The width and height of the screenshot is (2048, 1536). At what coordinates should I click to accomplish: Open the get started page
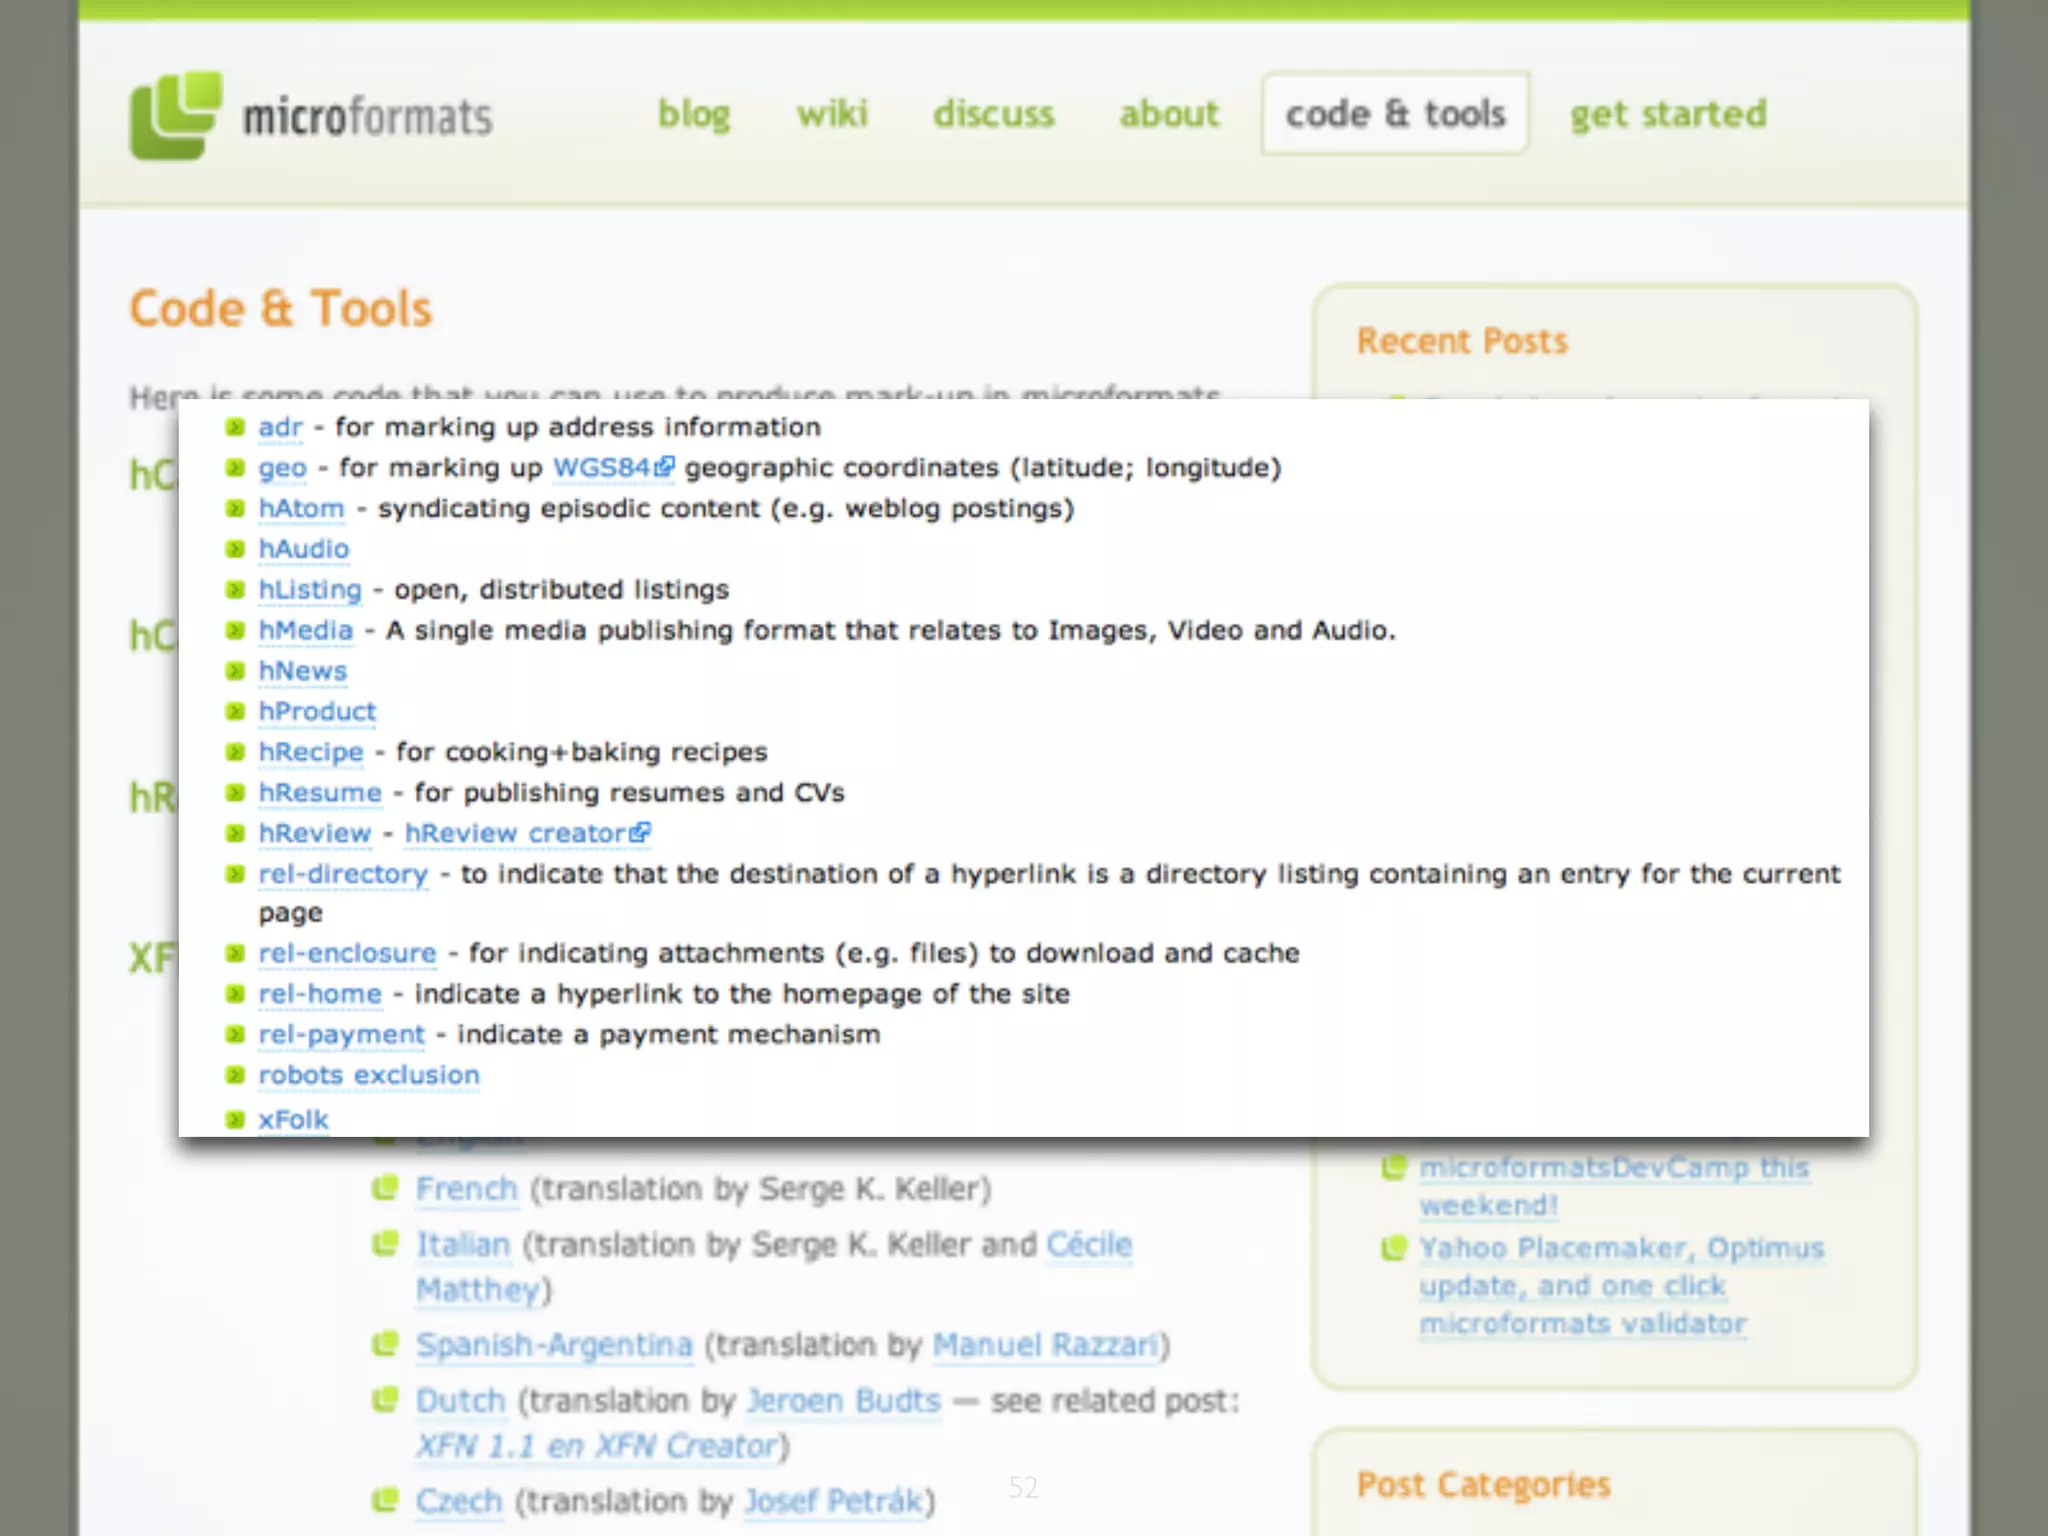tap(1668, 114)
